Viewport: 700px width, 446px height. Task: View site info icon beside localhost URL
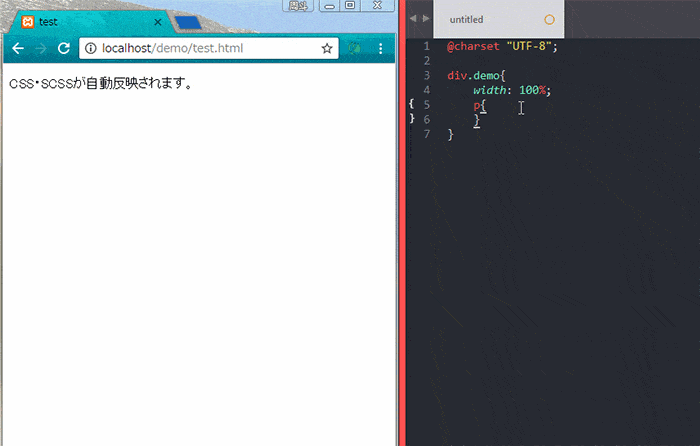click(91, 48)
